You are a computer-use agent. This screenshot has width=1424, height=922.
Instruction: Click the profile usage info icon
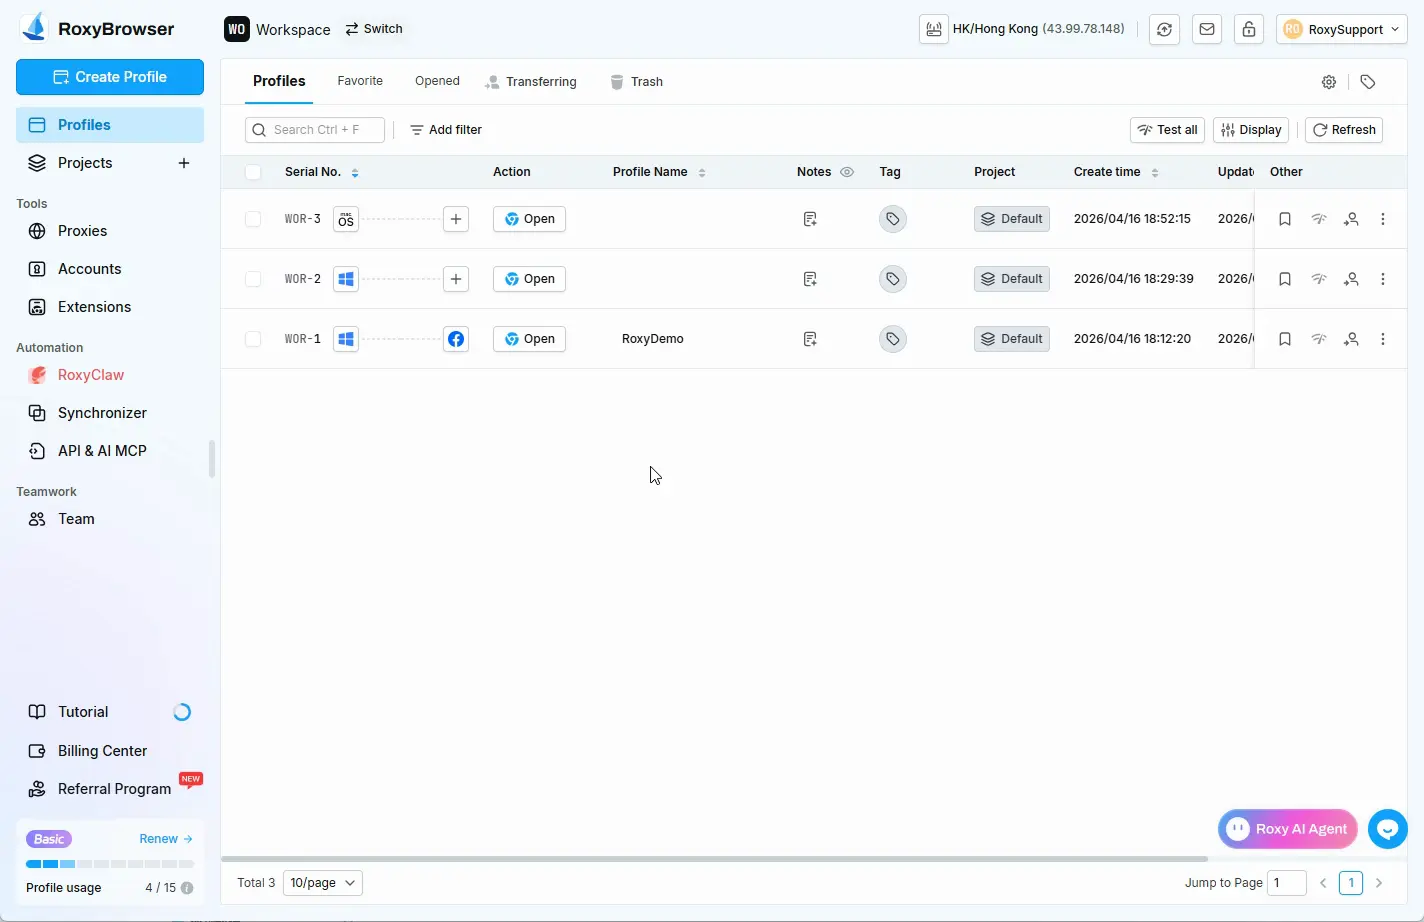click(187, 888)
